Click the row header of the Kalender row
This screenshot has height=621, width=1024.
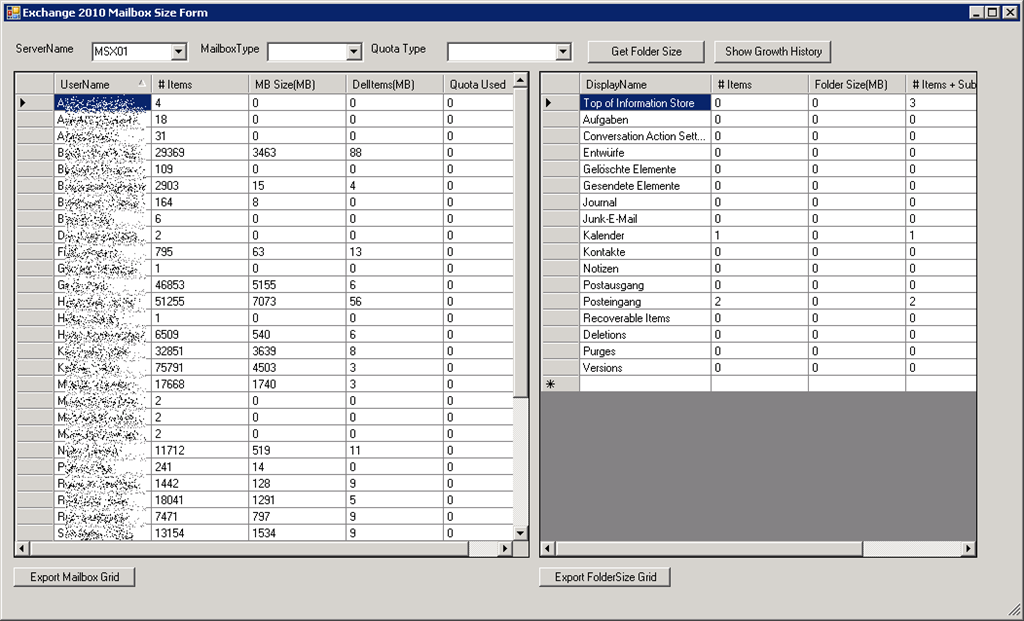pos(560,235)
